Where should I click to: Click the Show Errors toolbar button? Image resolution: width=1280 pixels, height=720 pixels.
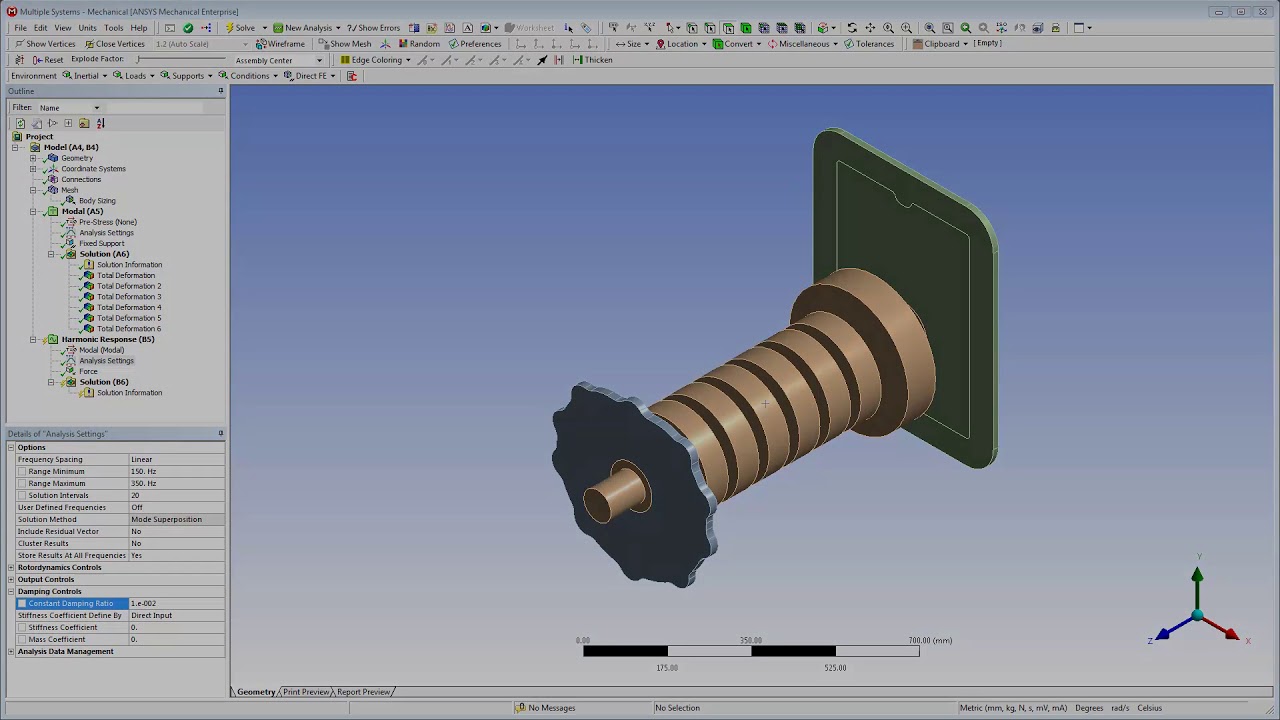tap(373, 28)
